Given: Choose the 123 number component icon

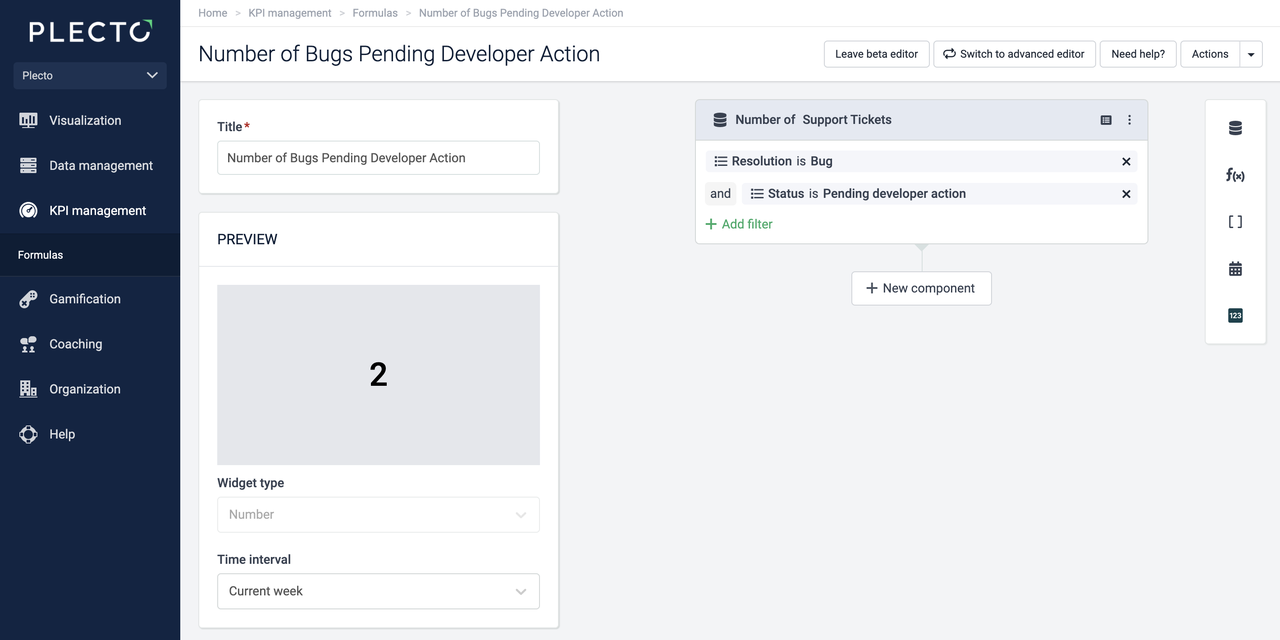Looking at the screenshot, I should [1235, 316].
